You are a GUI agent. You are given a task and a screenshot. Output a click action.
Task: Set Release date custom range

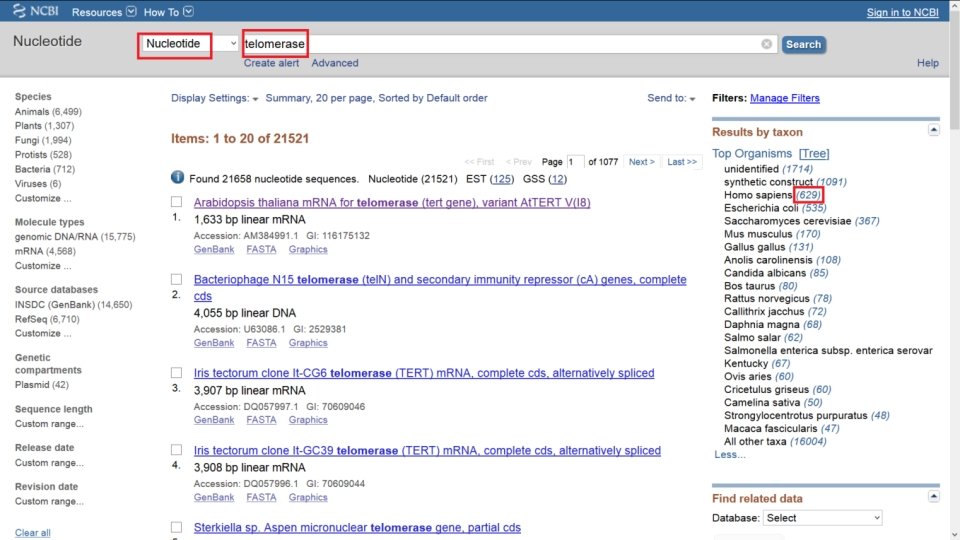coord(49,463)
